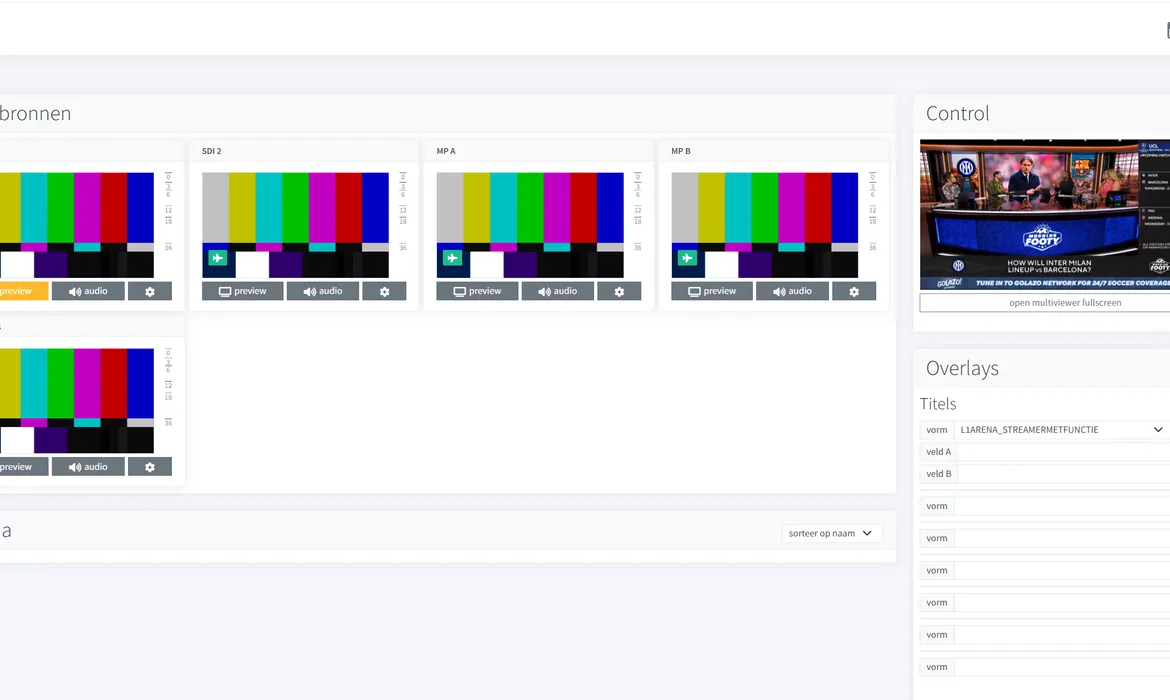The width and height of the screenshot is (1170, 700).
Task: Open the gear settings for MP A
Action: tap(619, 291)
